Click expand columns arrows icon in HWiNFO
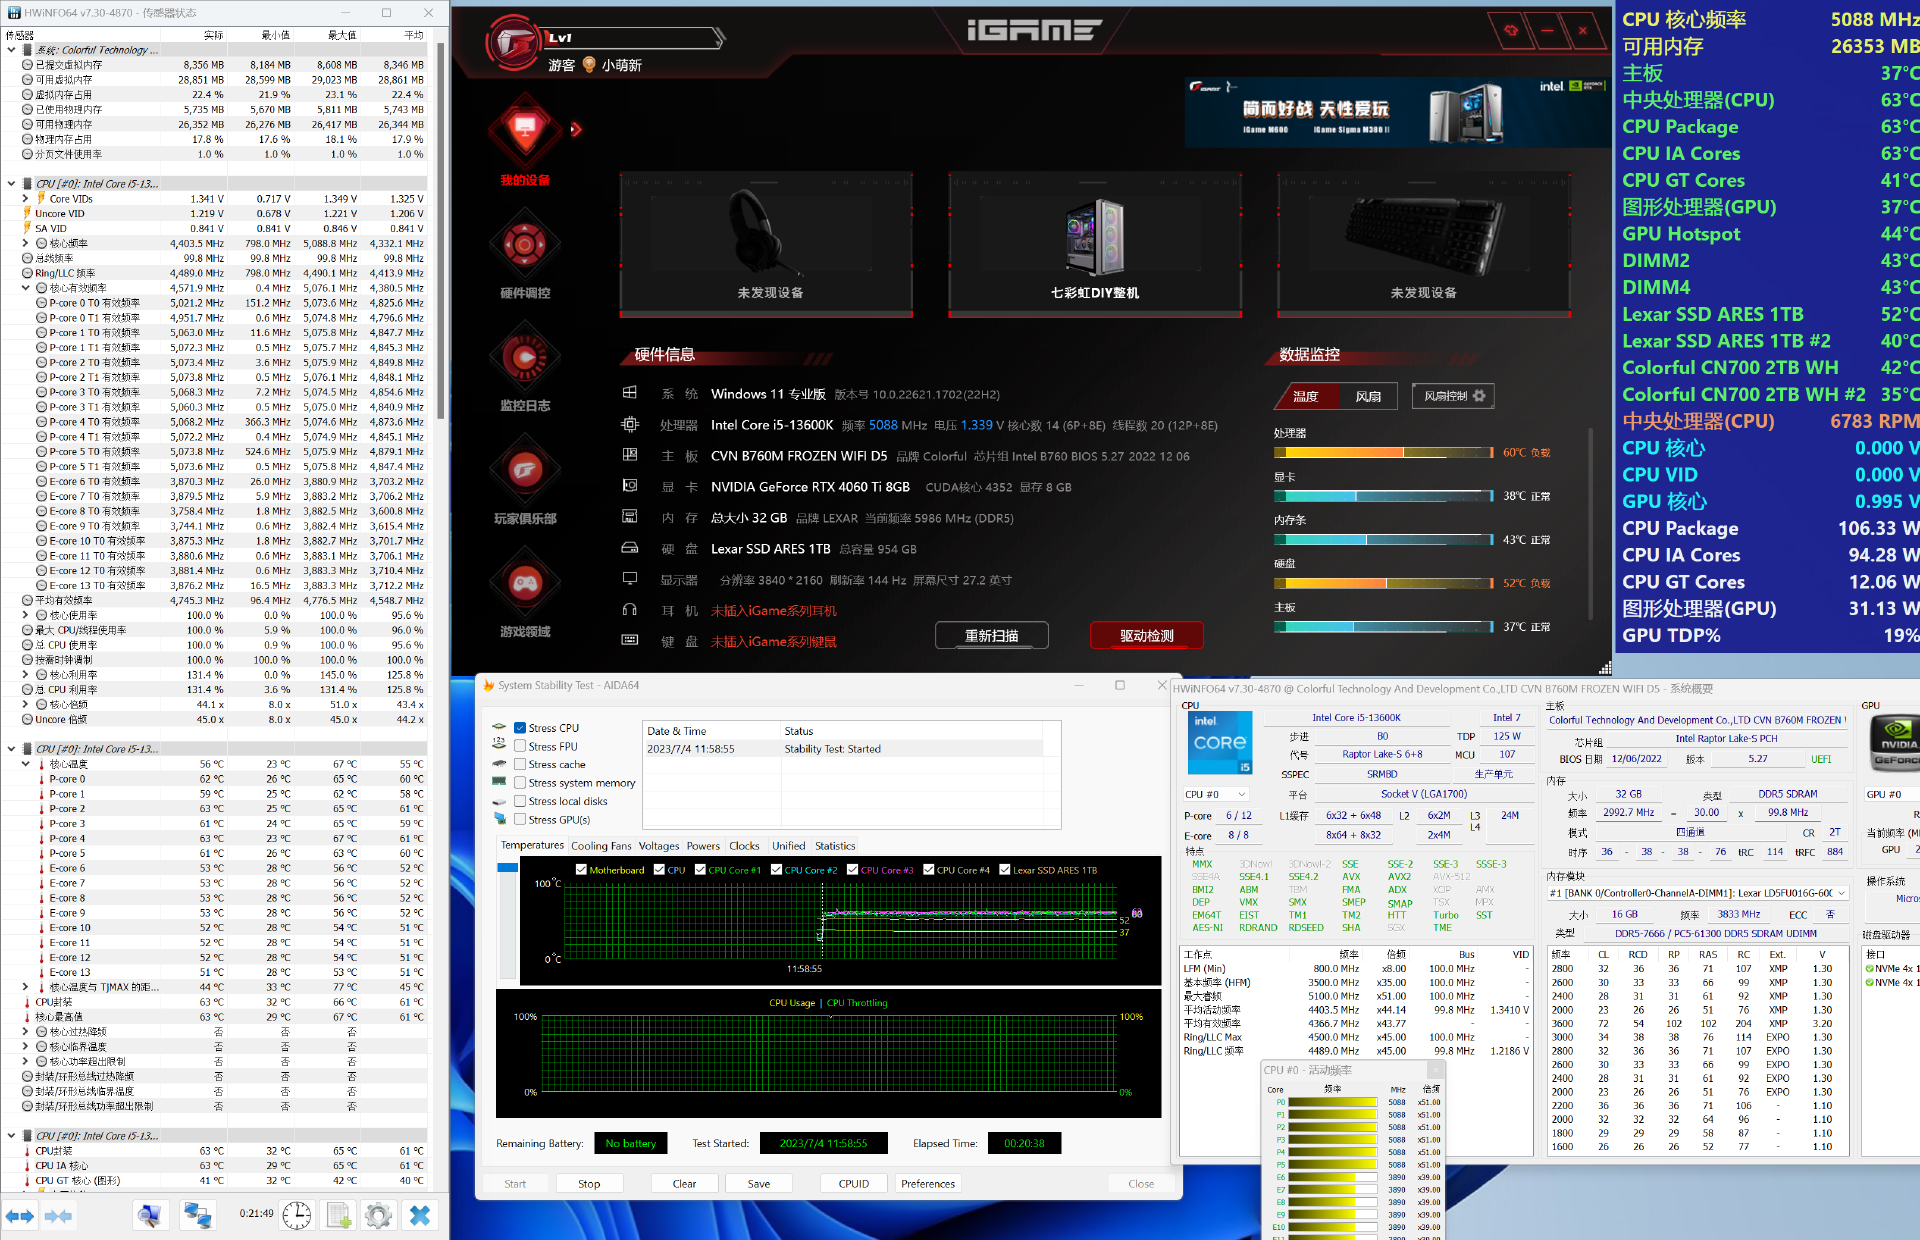This screenshot has width=1920, height=1240. click(x=20, y=1215)
